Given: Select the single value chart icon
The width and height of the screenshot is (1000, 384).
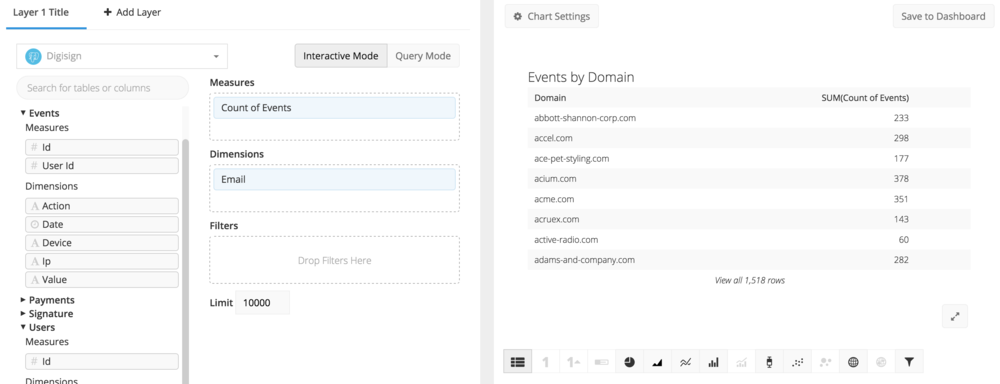Looking at the screenshot, I should pos(545,362).
